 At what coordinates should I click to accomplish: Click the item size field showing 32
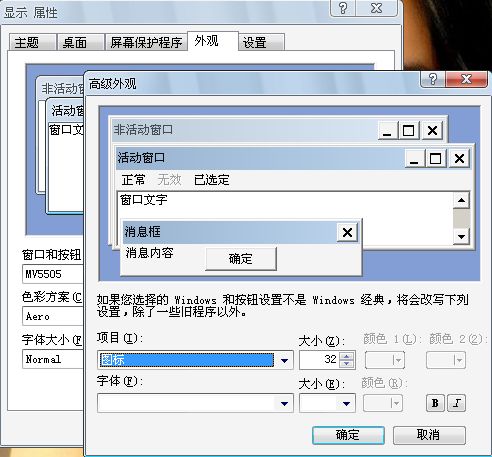pyautogui.click(x=319, y=360)
